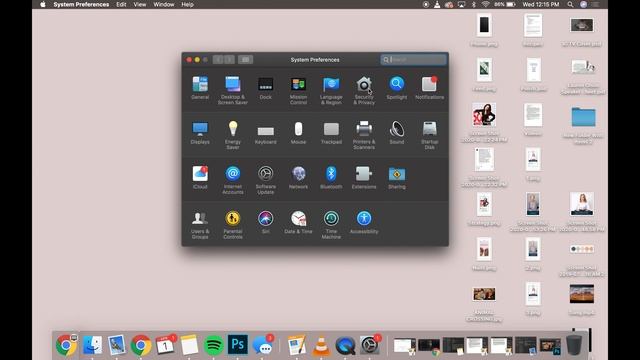Click the battery status indicator
Image resolution: width=640 pixels, height=360 pixels.
point(505,4)
